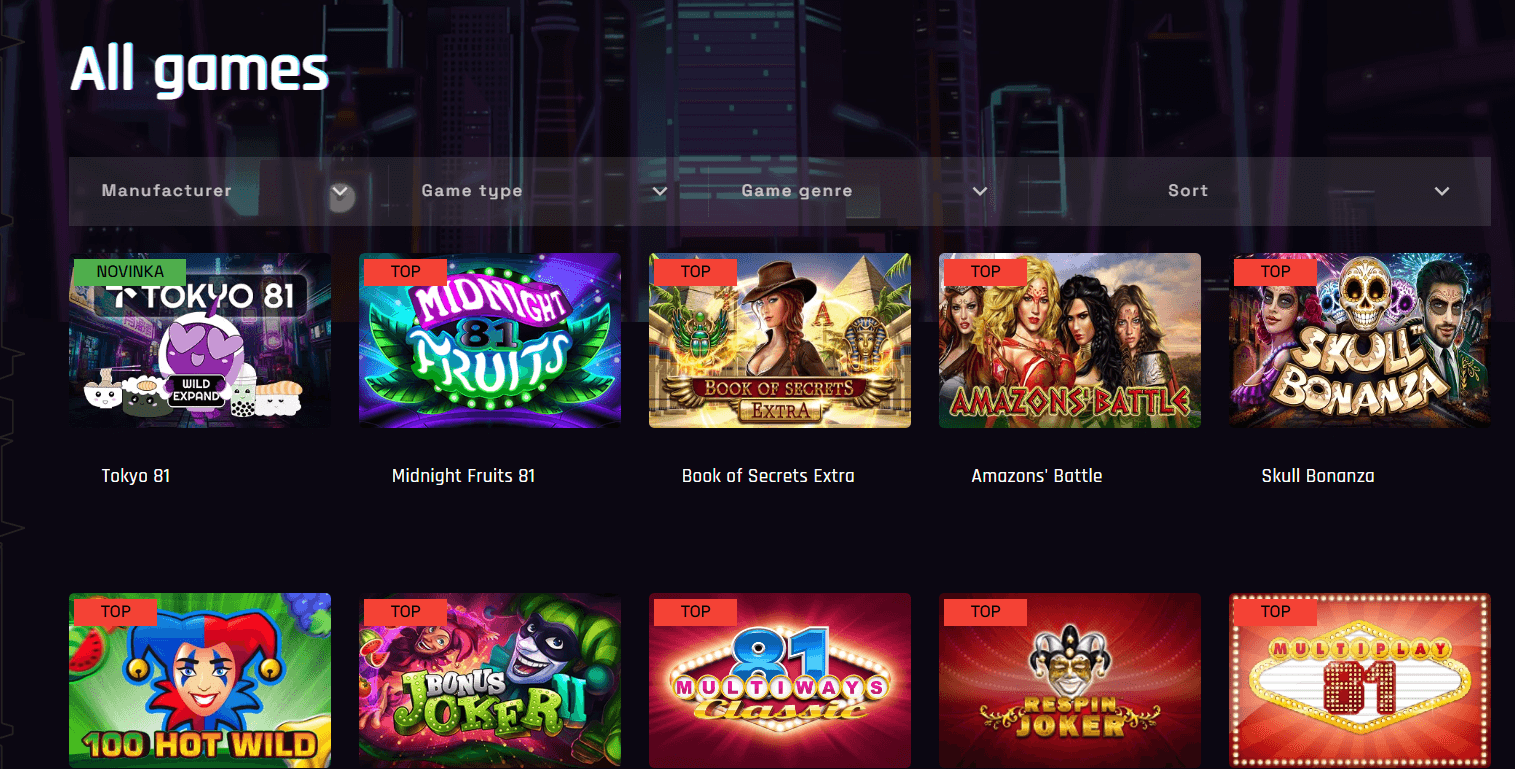Select the Book of Secrets Extra thumbnail
This screenshot has height=769, width=1515.
(780, 340)
